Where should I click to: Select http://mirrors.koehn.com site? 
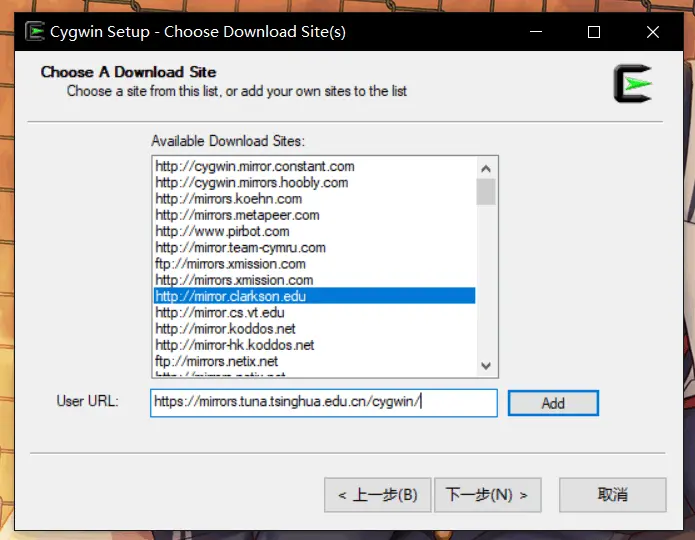click(x=315, y=199)
